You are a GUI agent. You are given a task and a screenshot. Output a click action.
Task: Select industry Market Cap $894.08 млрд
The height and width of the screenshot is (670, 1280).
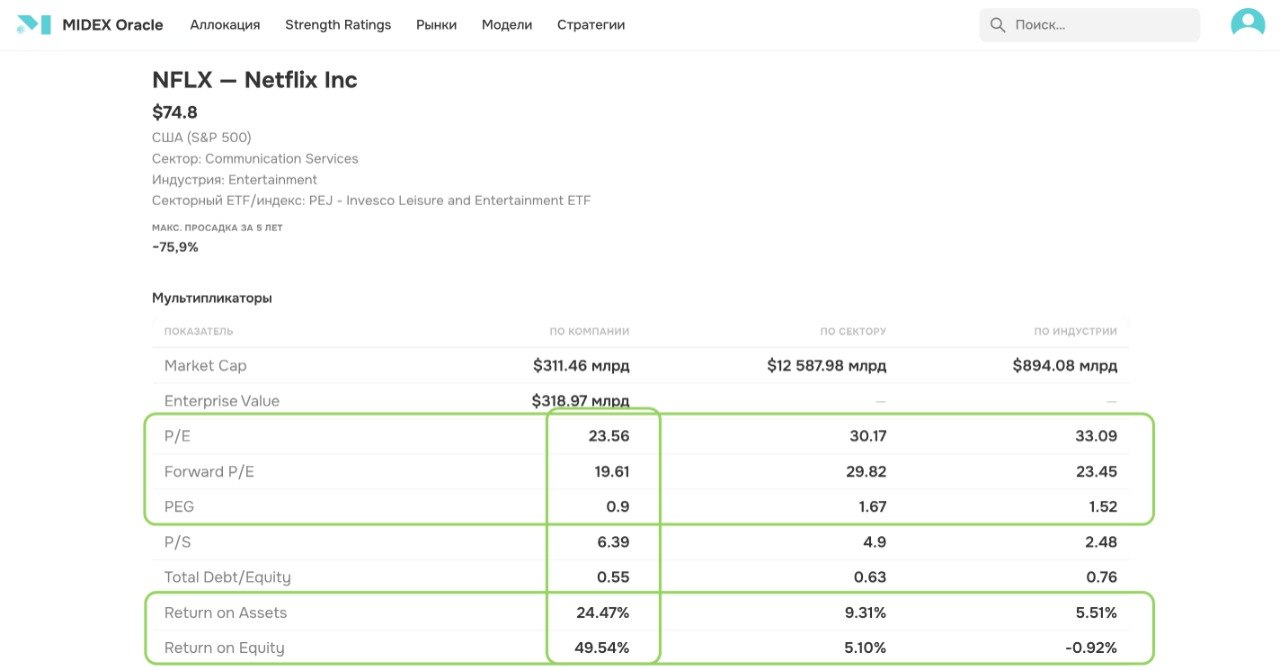click(x=1065, y=366)
